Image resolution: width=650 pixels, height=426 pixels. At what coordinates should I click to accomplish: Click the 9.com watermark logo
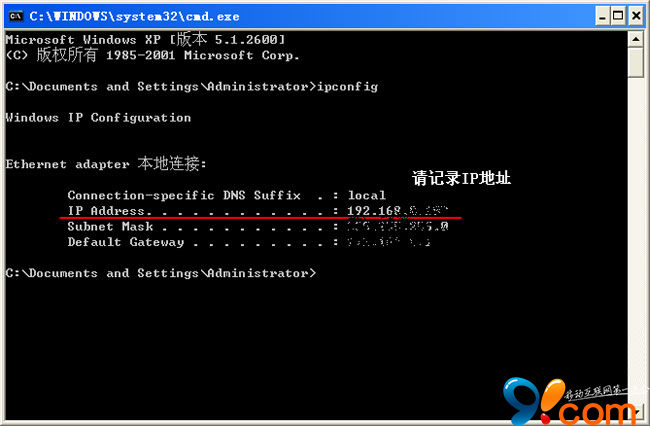572,401
